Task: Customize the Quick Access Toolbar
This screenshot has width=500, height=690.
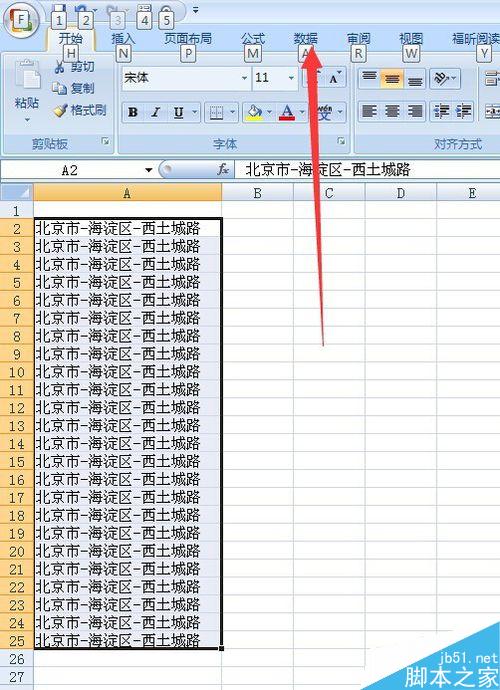Action: point(195,10)
